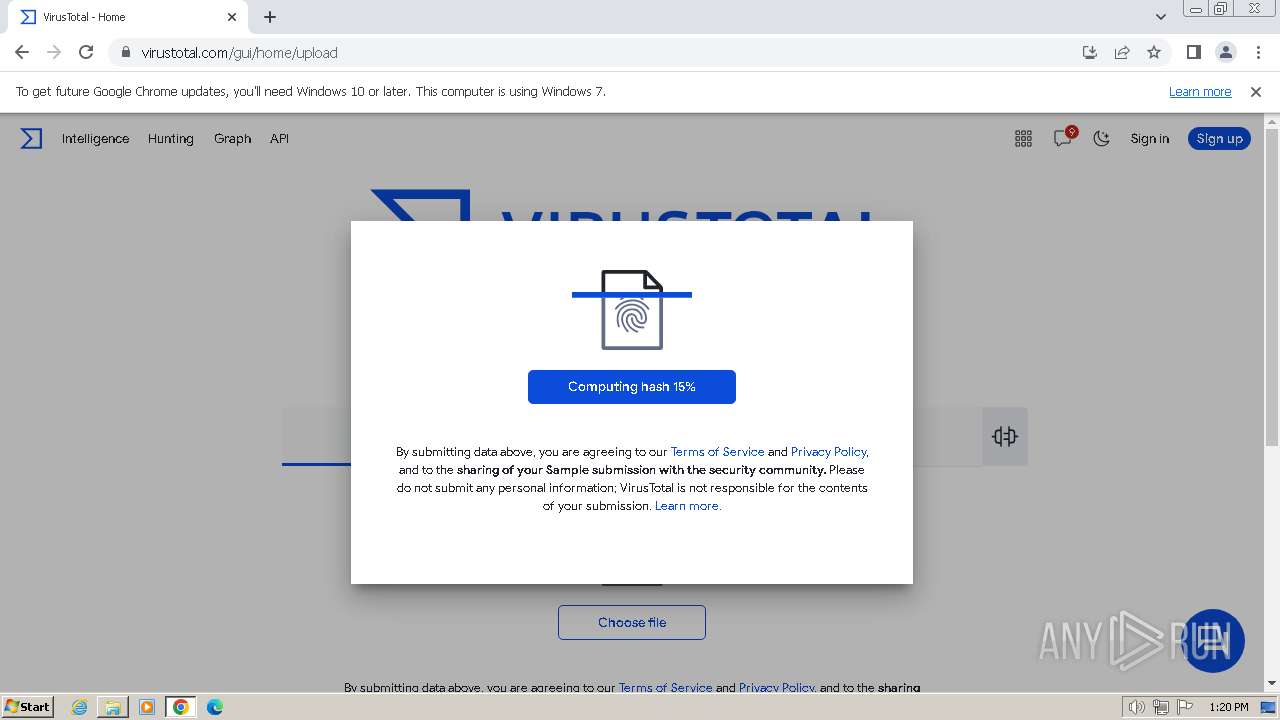The image size is (1280, 720).
Task: Click the Computing hash progress button
Action: point(632,387)
